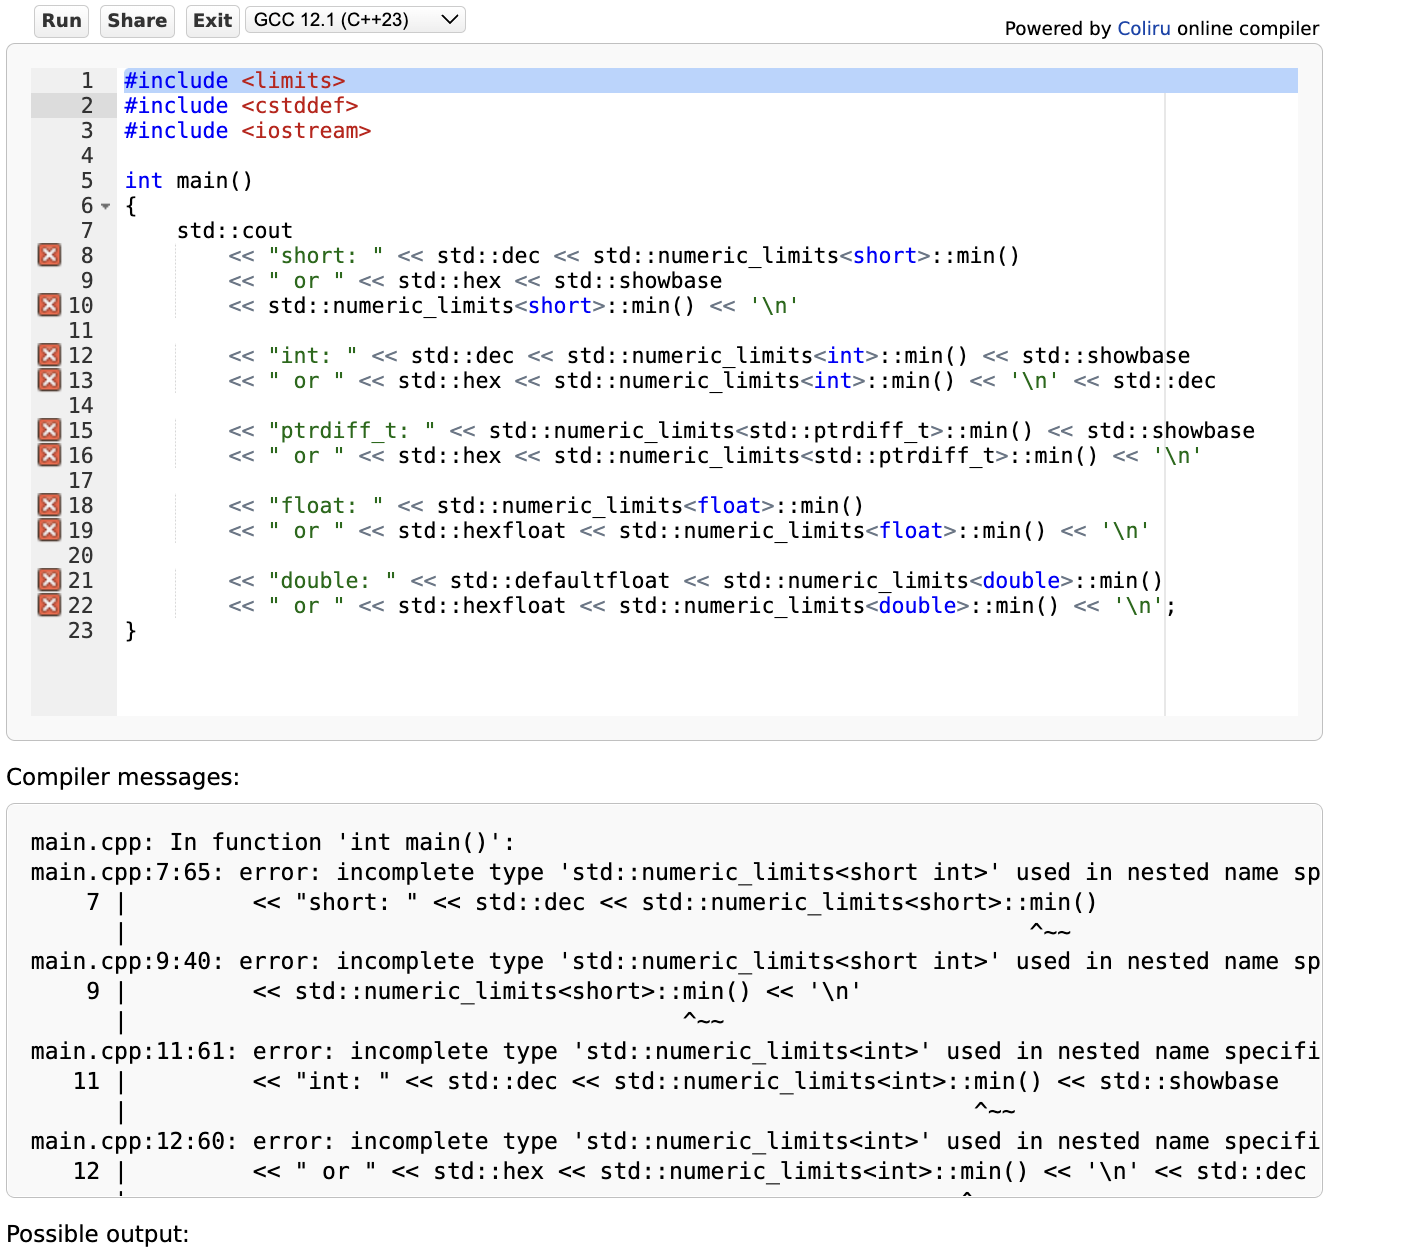Click the #include <iostream> line

(x=247, y=130)
